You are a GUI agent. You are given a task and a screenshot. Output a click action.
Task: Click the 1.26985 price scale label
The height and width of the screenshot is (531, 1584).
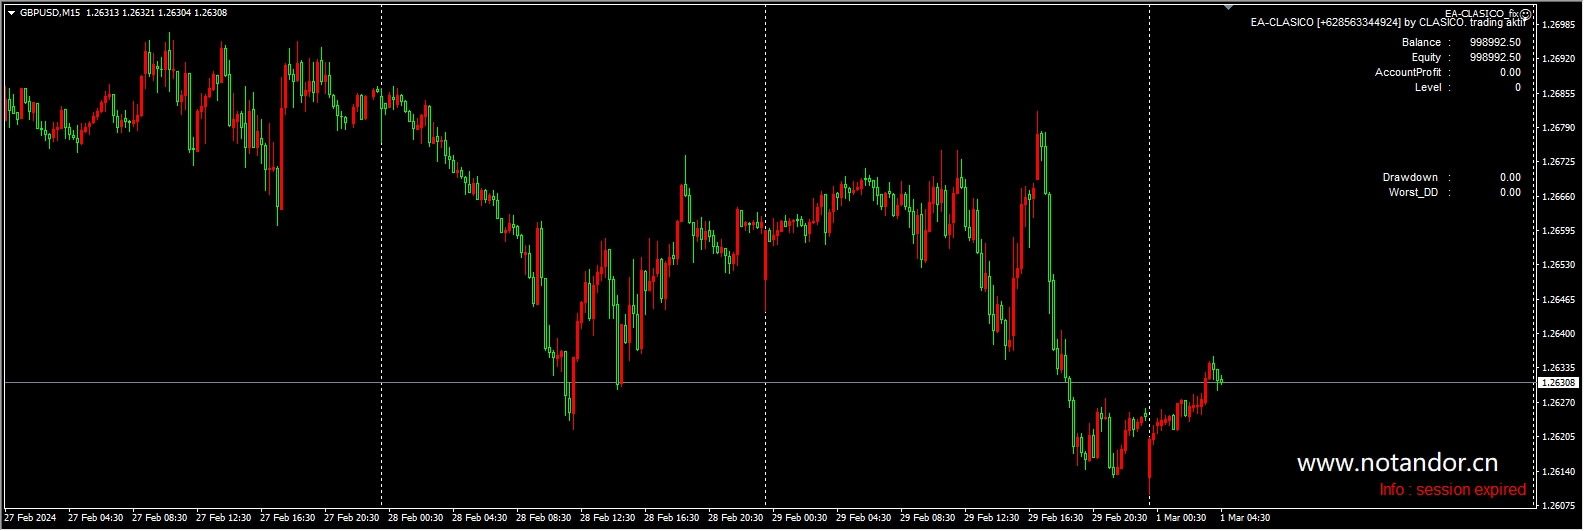point(1558,25)
